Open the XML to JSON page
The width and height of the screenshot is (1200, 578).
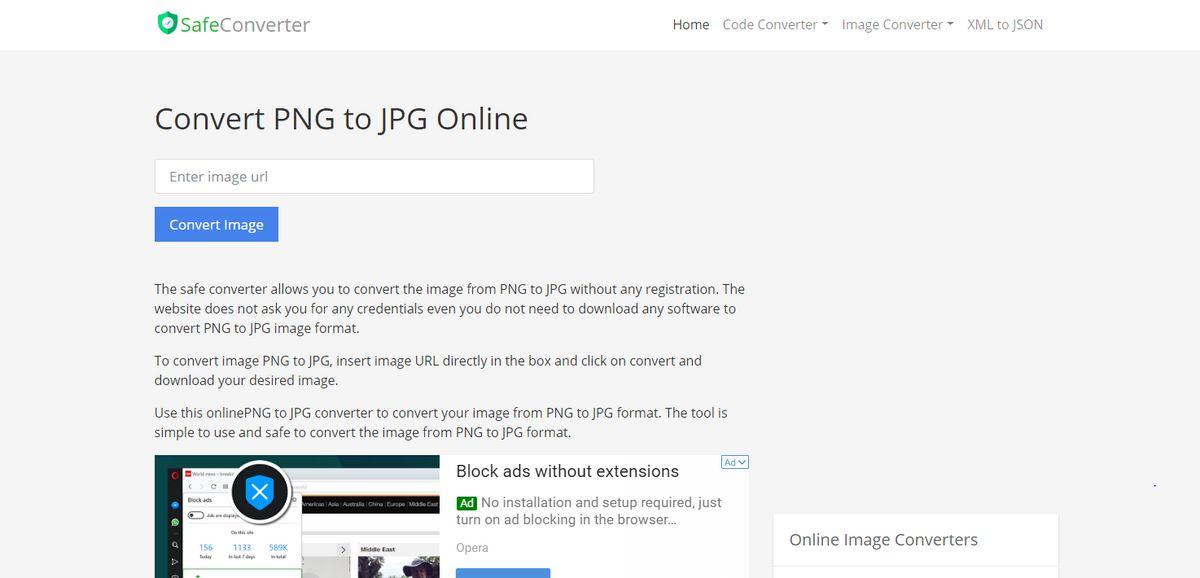click(1004, 25)
